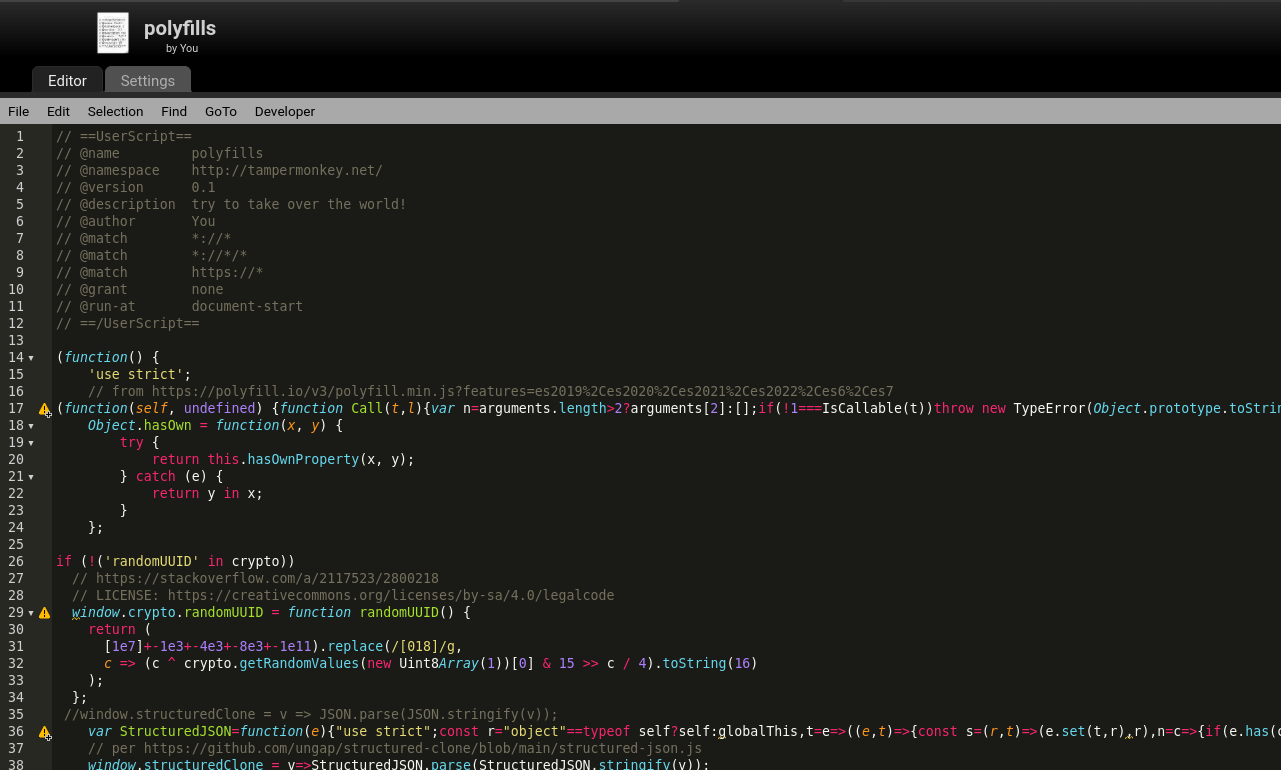Viewport: 1281px width, 770px height.
Task: Switch to the Settings tab
Action: 147,80
